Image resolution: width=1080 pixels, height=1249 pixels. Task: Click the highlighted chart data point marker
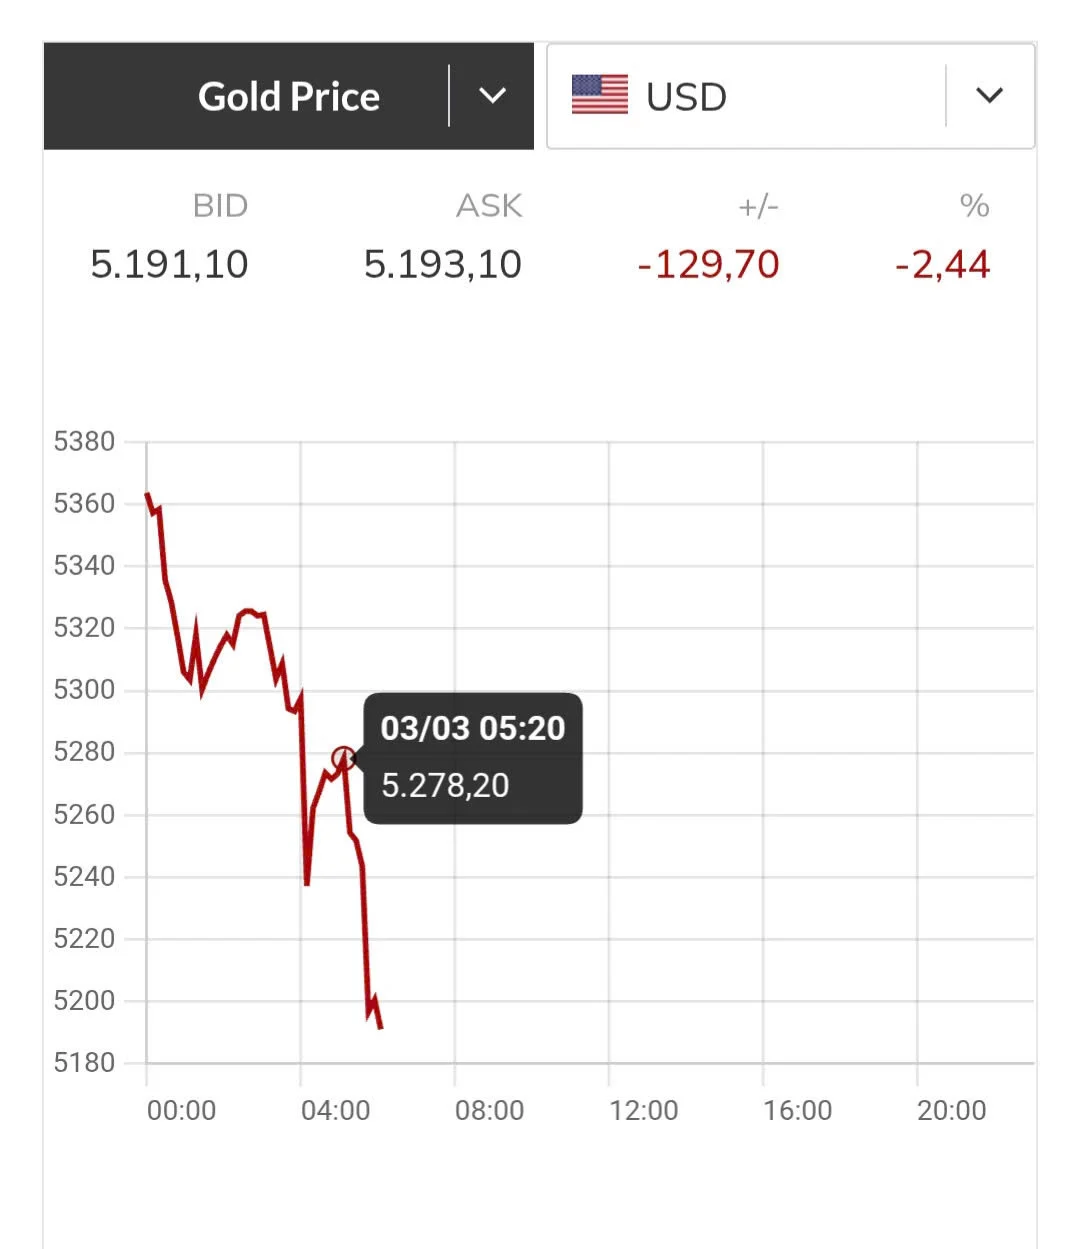click(x=343, y=758)
